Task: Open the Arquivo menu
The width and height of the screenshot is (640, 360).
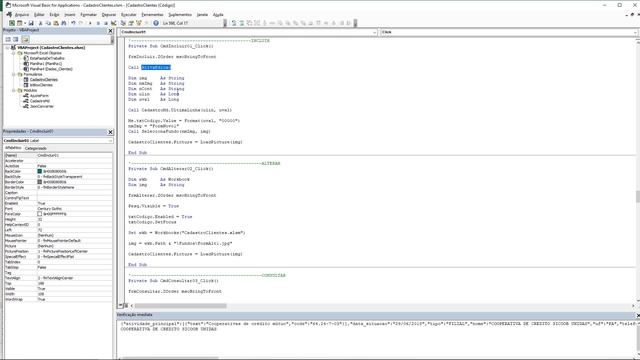Action: pyautogui.click(x=22, y=14)
